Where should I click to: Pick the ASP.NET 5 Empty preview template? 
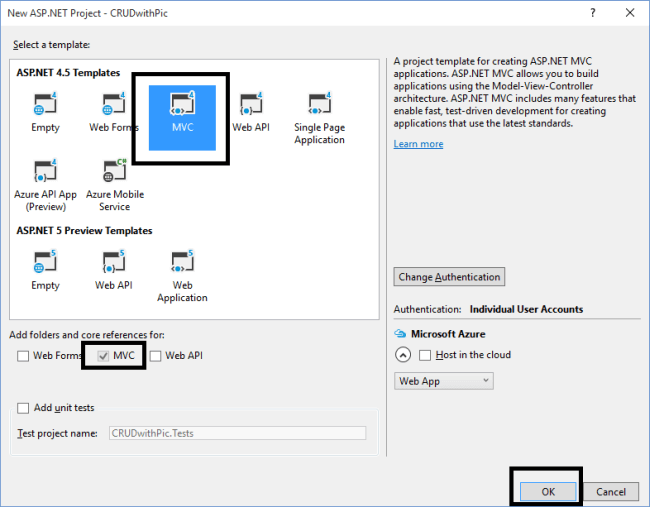click(45, 270)
